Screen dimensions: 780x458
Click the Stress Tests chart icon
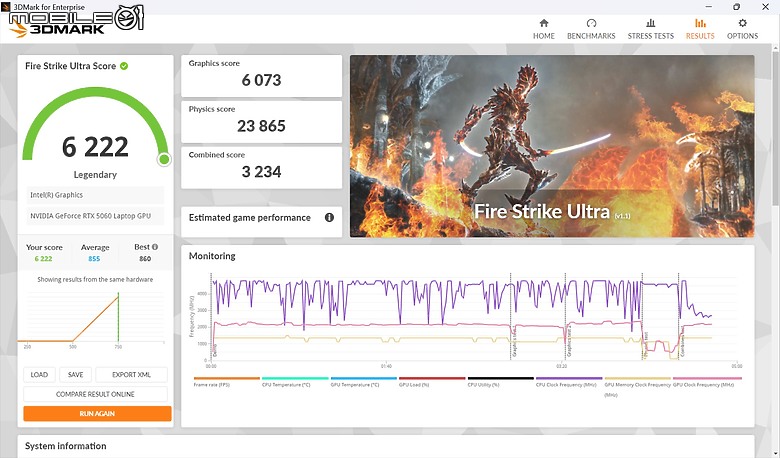pos(651,23)
